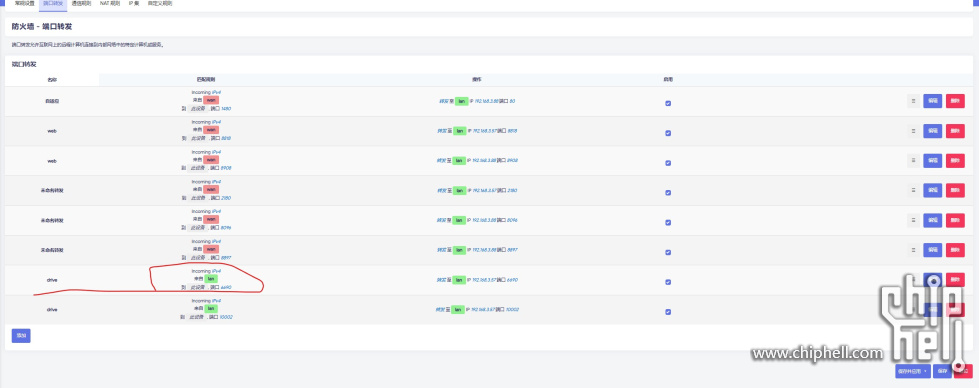Click the match port 2180 link
The width and height of the screenshot is (979, 388).
[226, 198]
